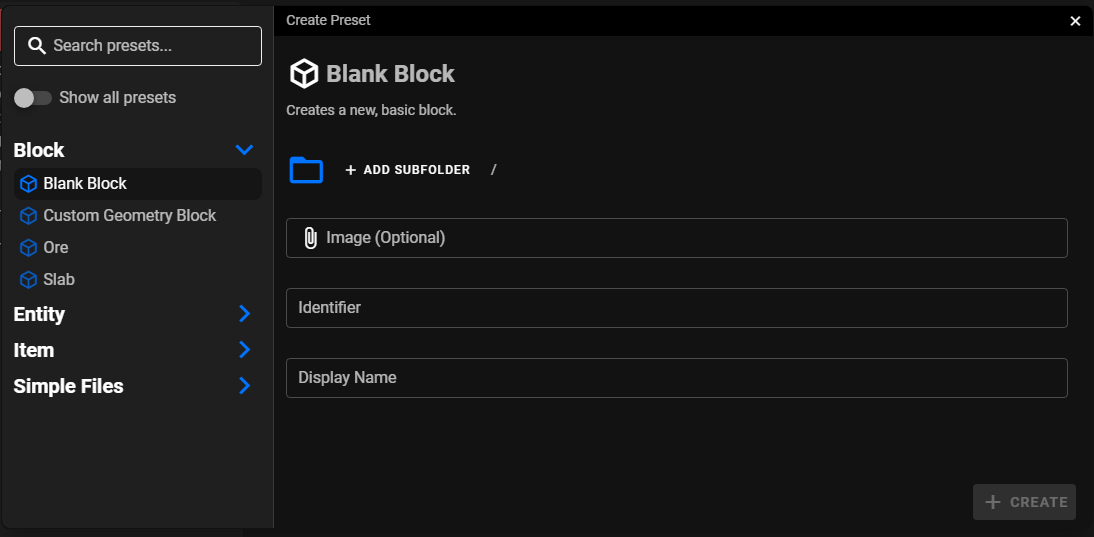Select the Slab preset
This screenshot has width=1094, height=537.
[59, 280]
